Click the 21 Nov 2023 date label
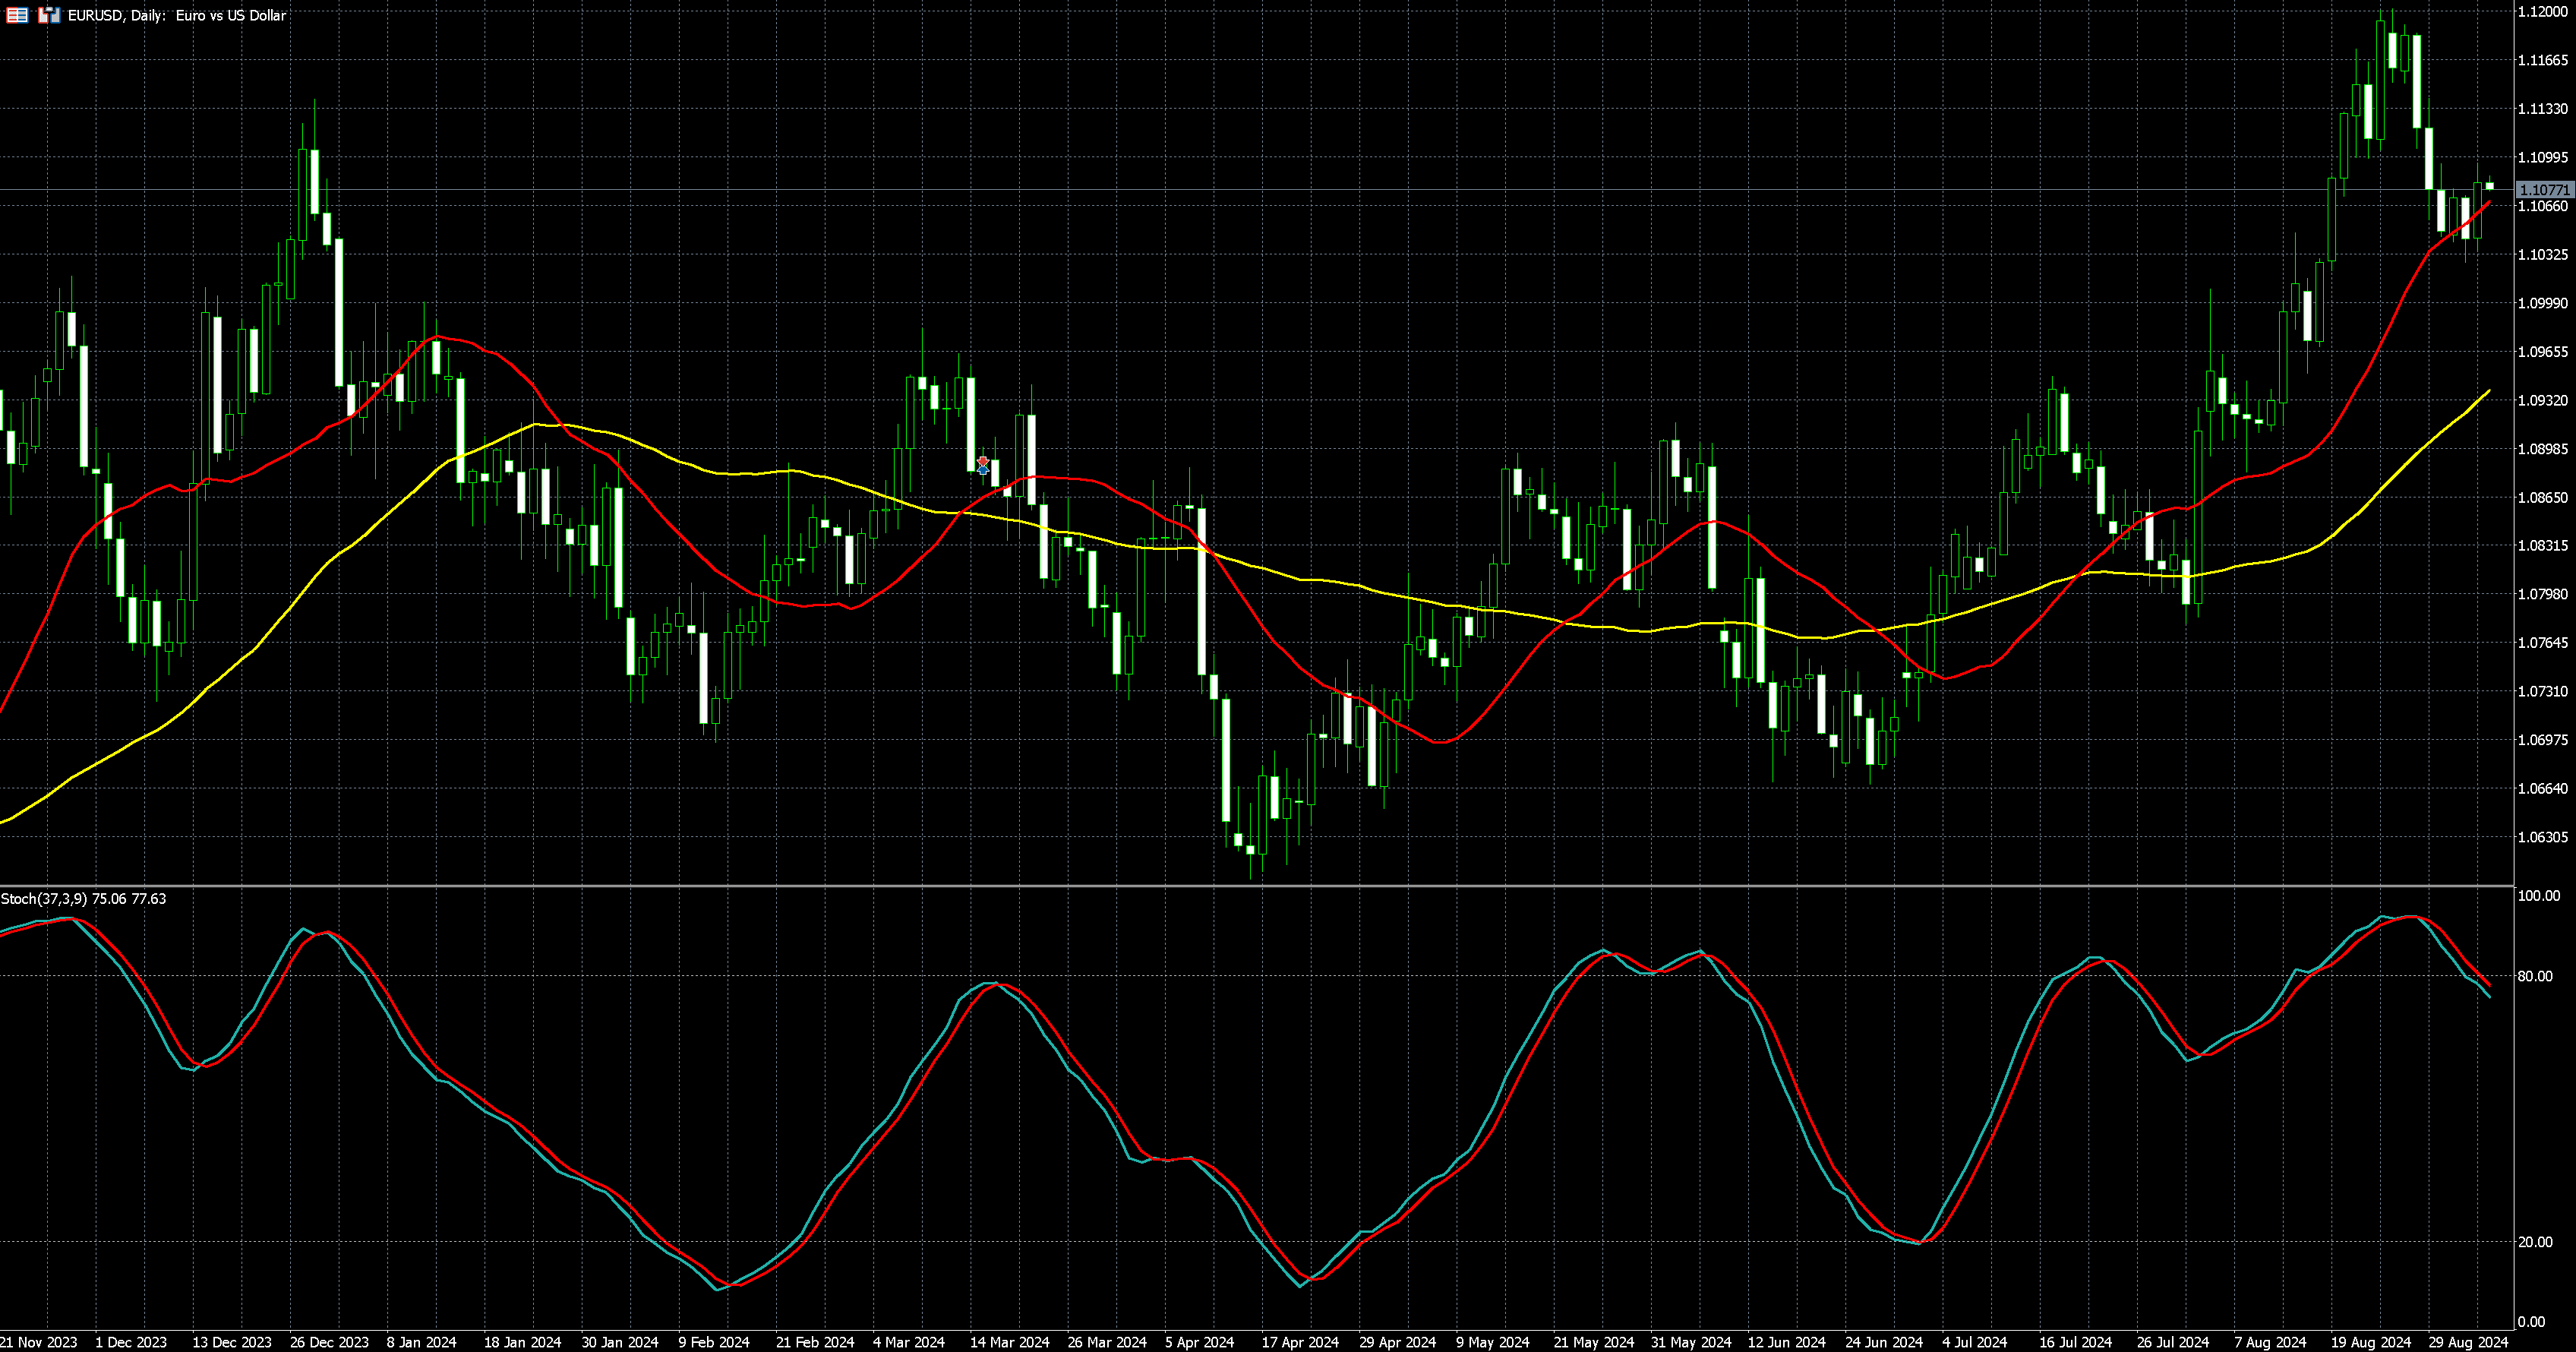 click(38, 1342)
